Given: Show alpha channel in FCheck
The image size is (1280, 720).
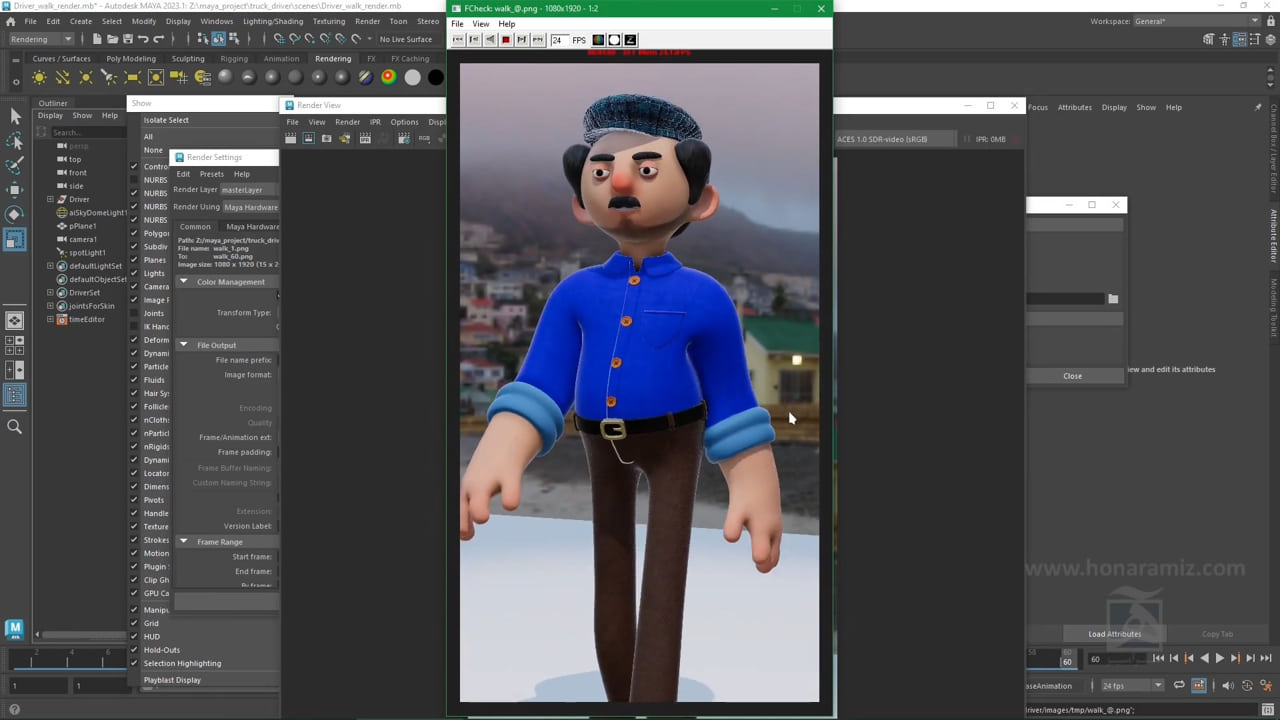Looking at the screenshot, I should pyautogui.click(x=614, y=40).
